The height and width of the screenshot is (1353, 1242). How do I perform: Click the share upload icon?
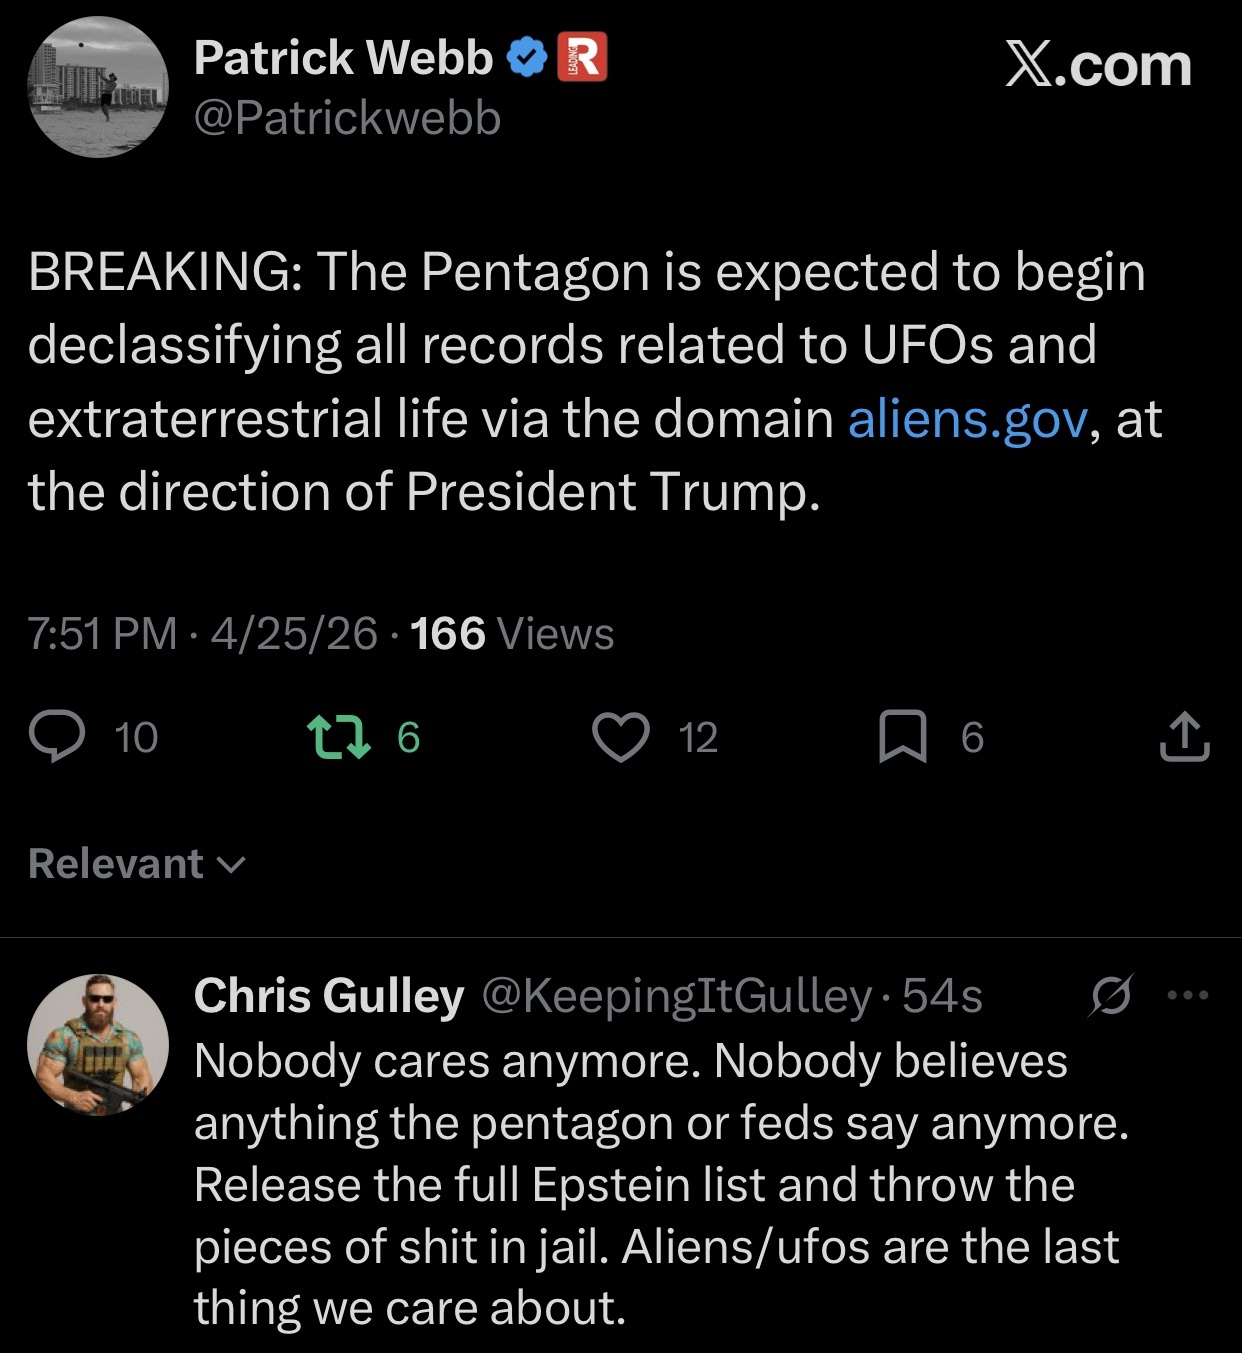point(1184,737)
